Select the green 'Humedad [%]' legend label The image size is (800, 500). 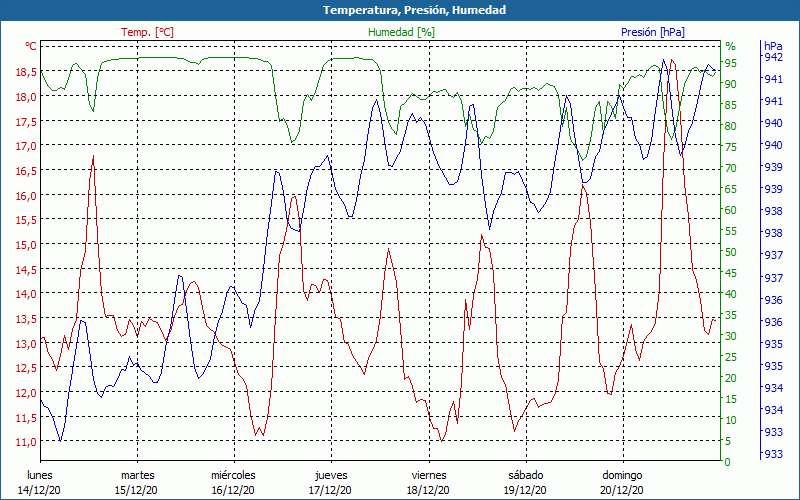(x=402, y=32)
